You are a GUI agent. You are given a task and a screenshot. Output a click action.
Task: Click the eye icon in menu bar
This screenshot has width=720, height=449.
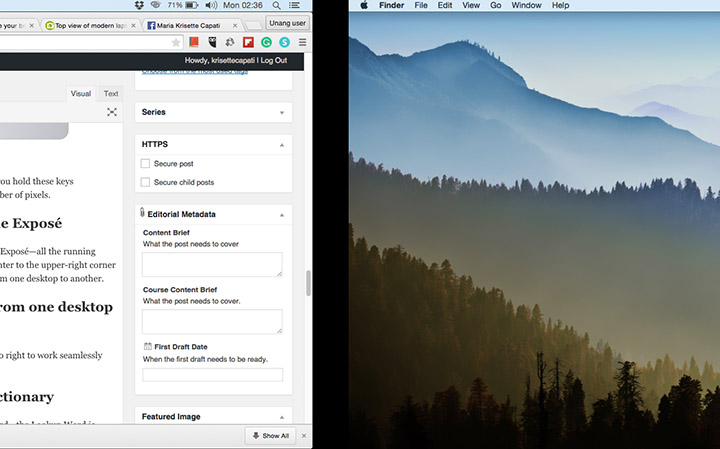pos(156,5)
